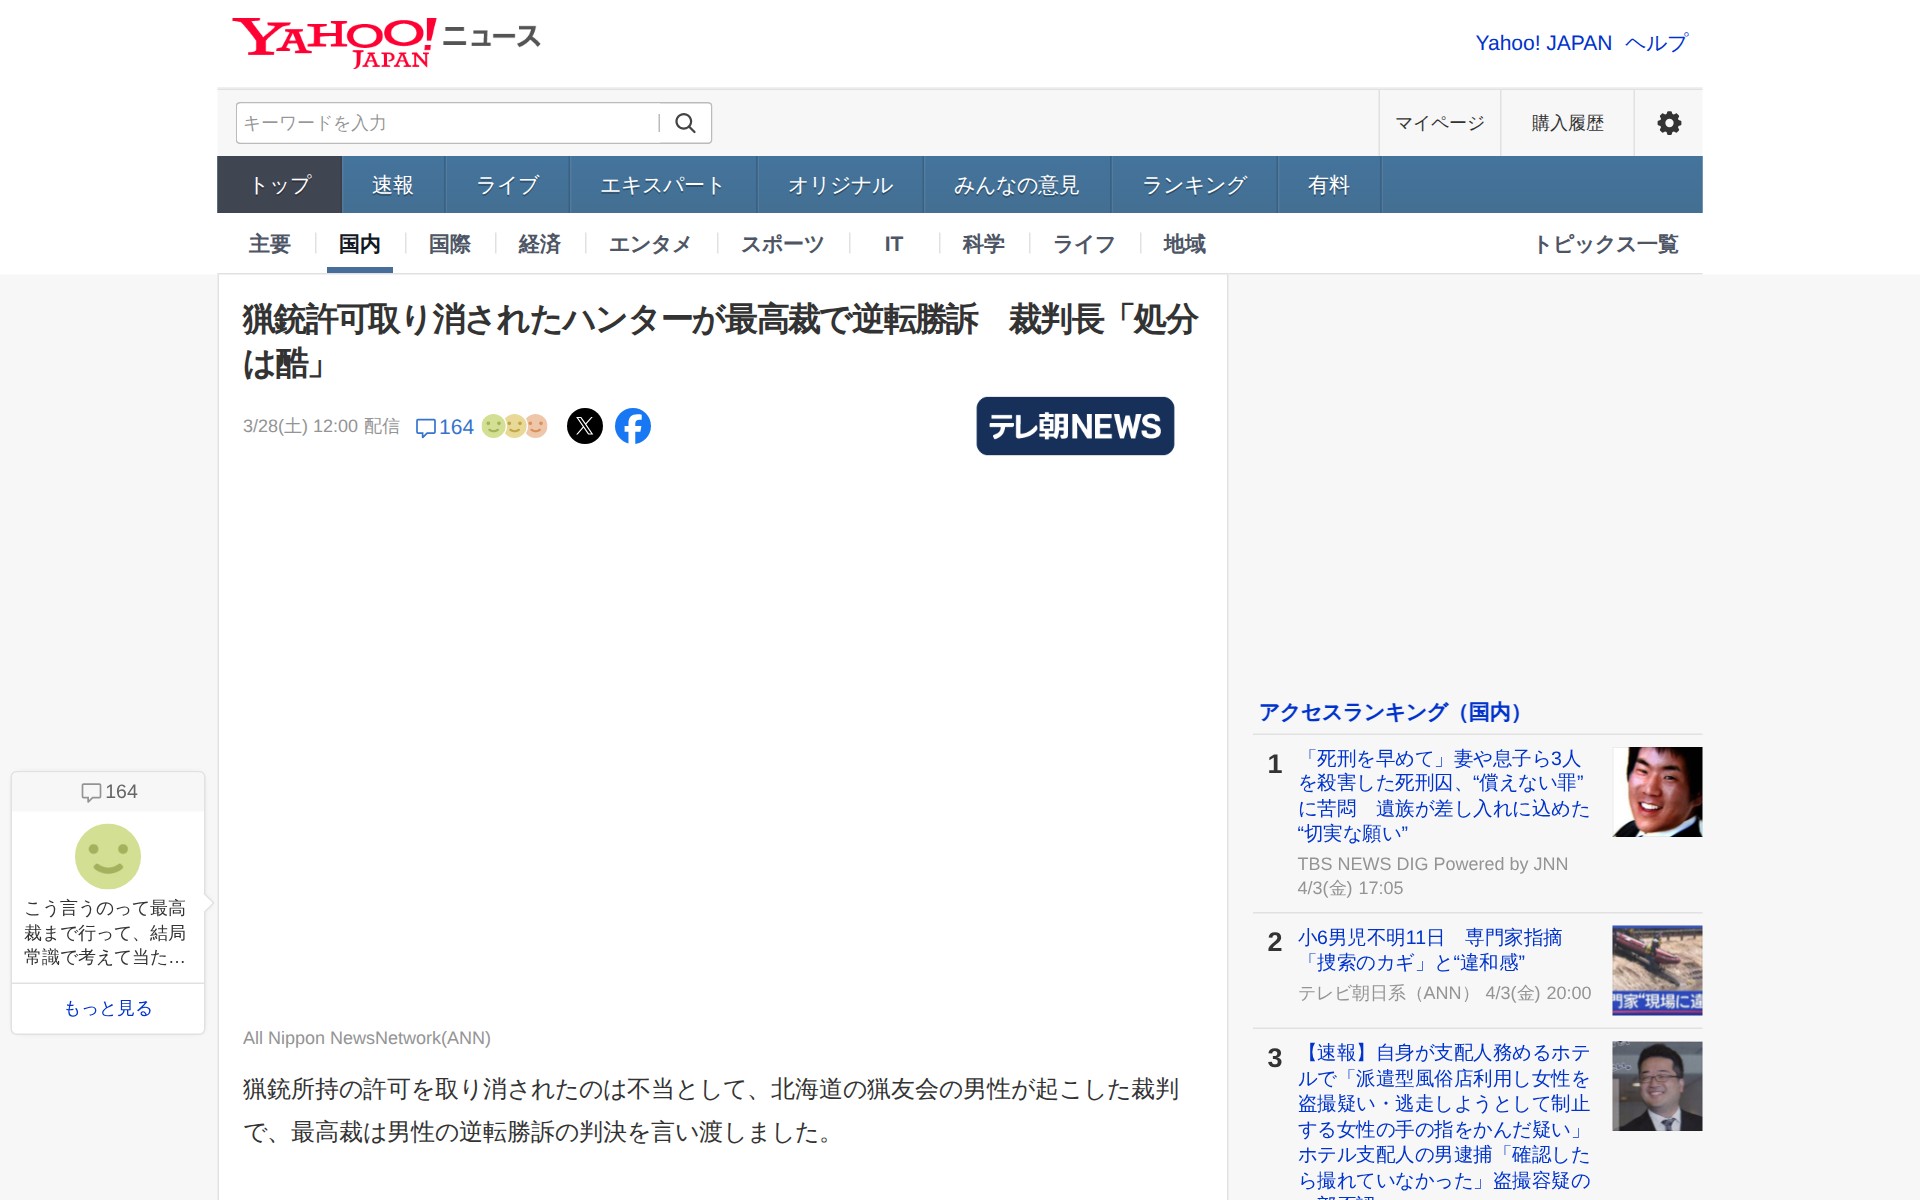Switch to the 速報 tab
1920x1200 pixels.
tap(392, 185)
